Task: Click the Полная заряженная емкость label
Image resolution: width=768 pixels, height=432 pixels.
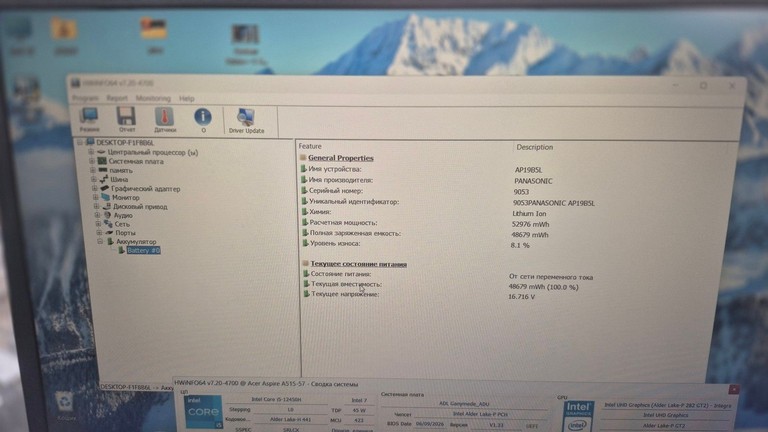Action: coord(355,233)
